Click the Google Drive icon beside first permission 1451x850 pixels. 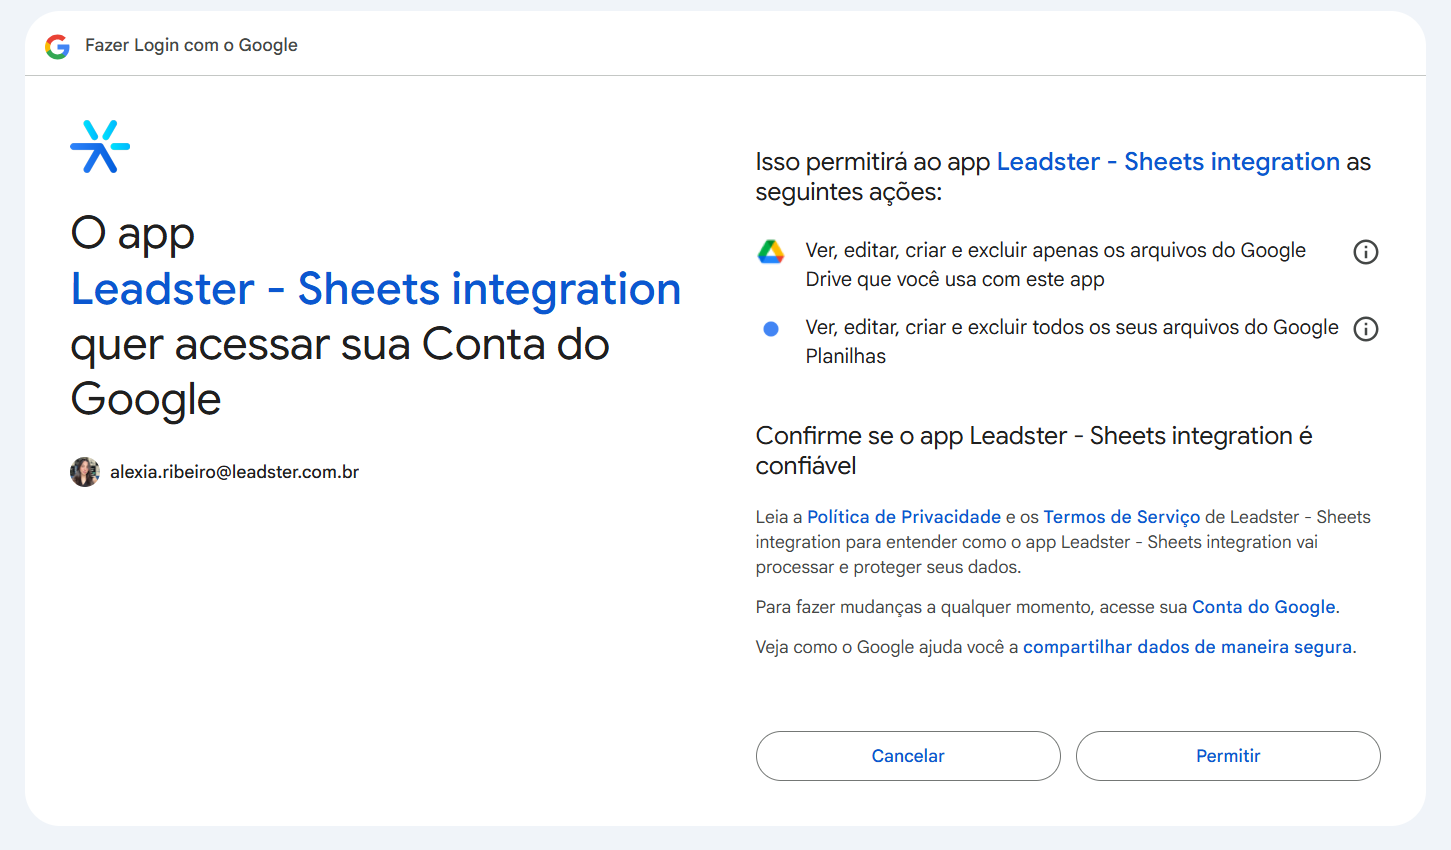[x=771, y=252]
